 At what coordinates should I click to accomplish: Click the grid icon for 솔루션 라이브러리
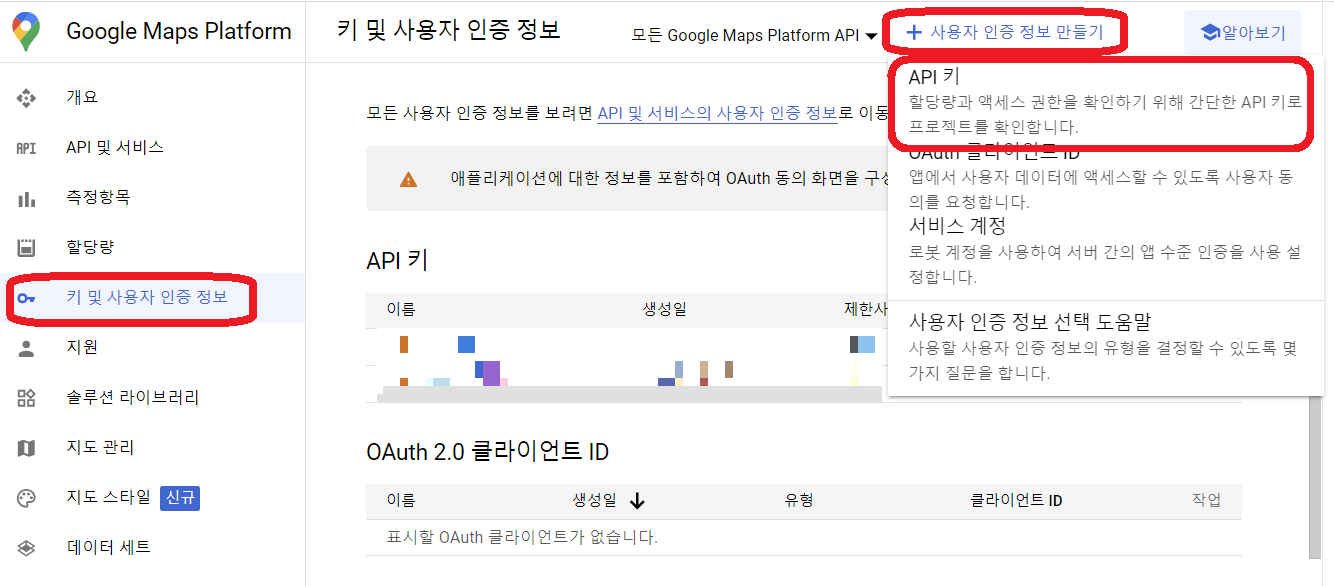[27, 398]
